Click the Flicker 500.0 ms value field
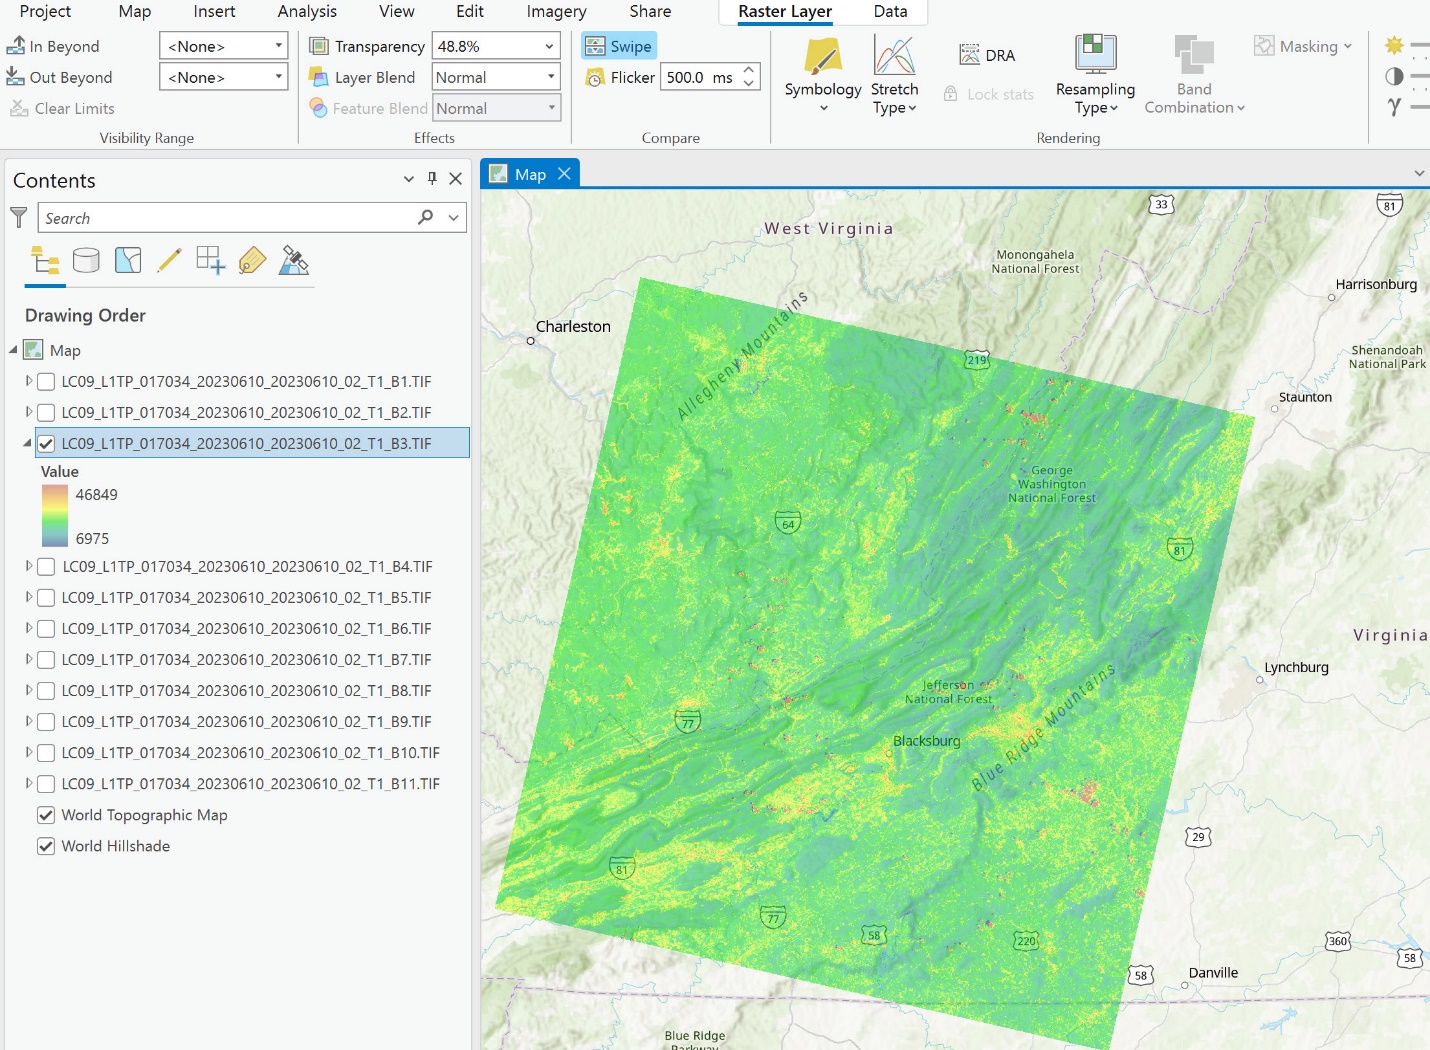 point(700,77)
